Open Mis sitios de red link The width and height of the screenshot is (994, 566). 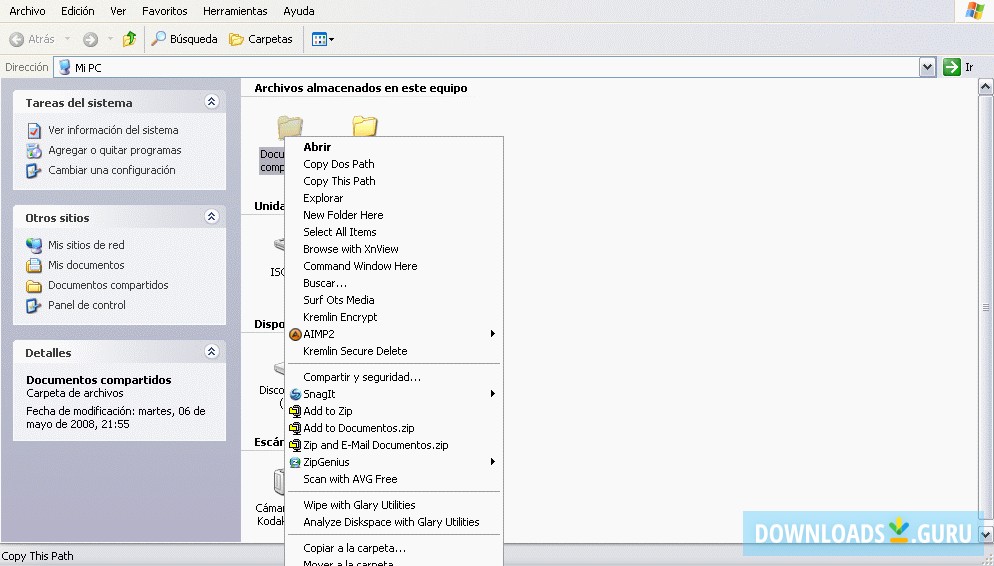pos(86,245)
